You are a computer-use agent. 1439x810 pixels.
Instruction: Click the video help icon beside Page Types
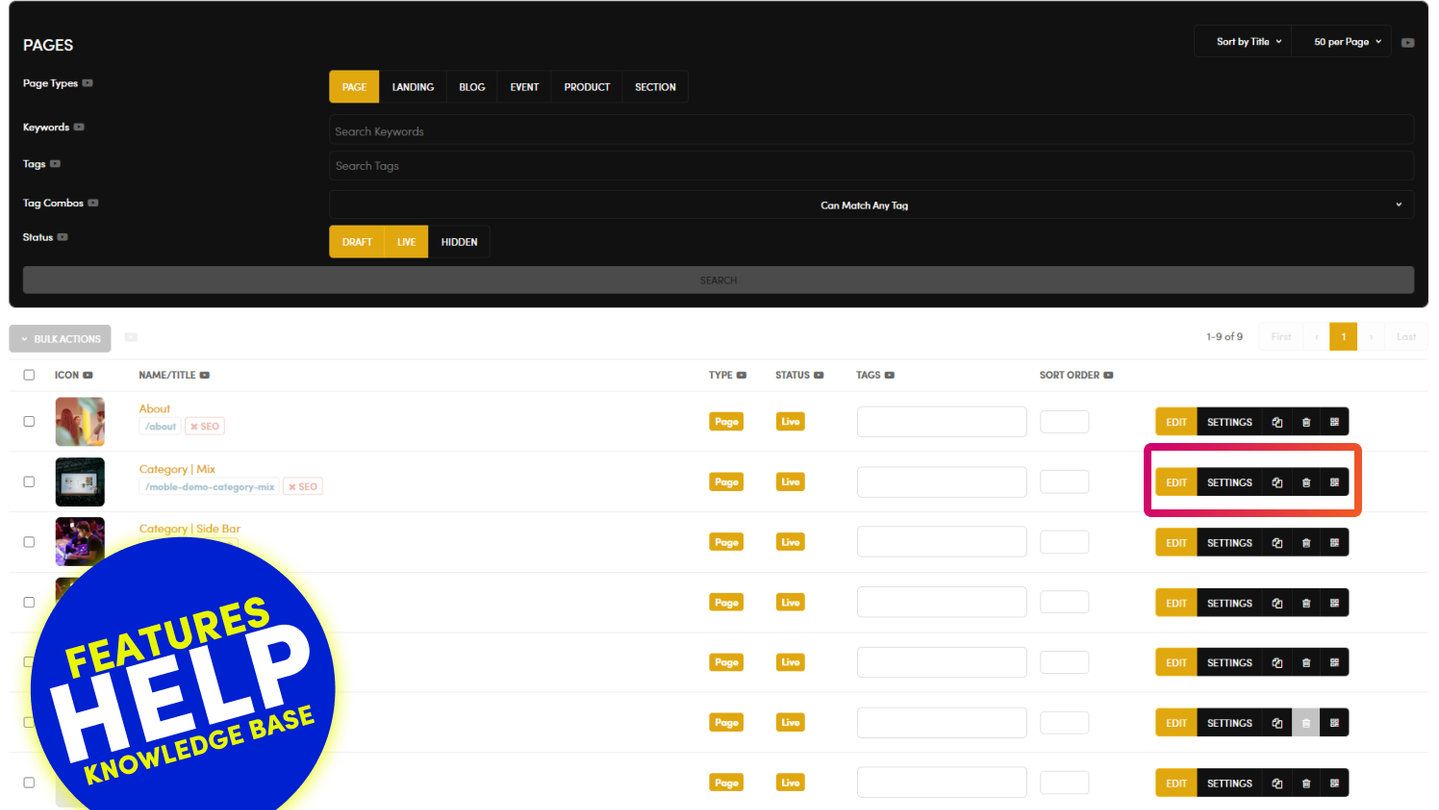88,84
